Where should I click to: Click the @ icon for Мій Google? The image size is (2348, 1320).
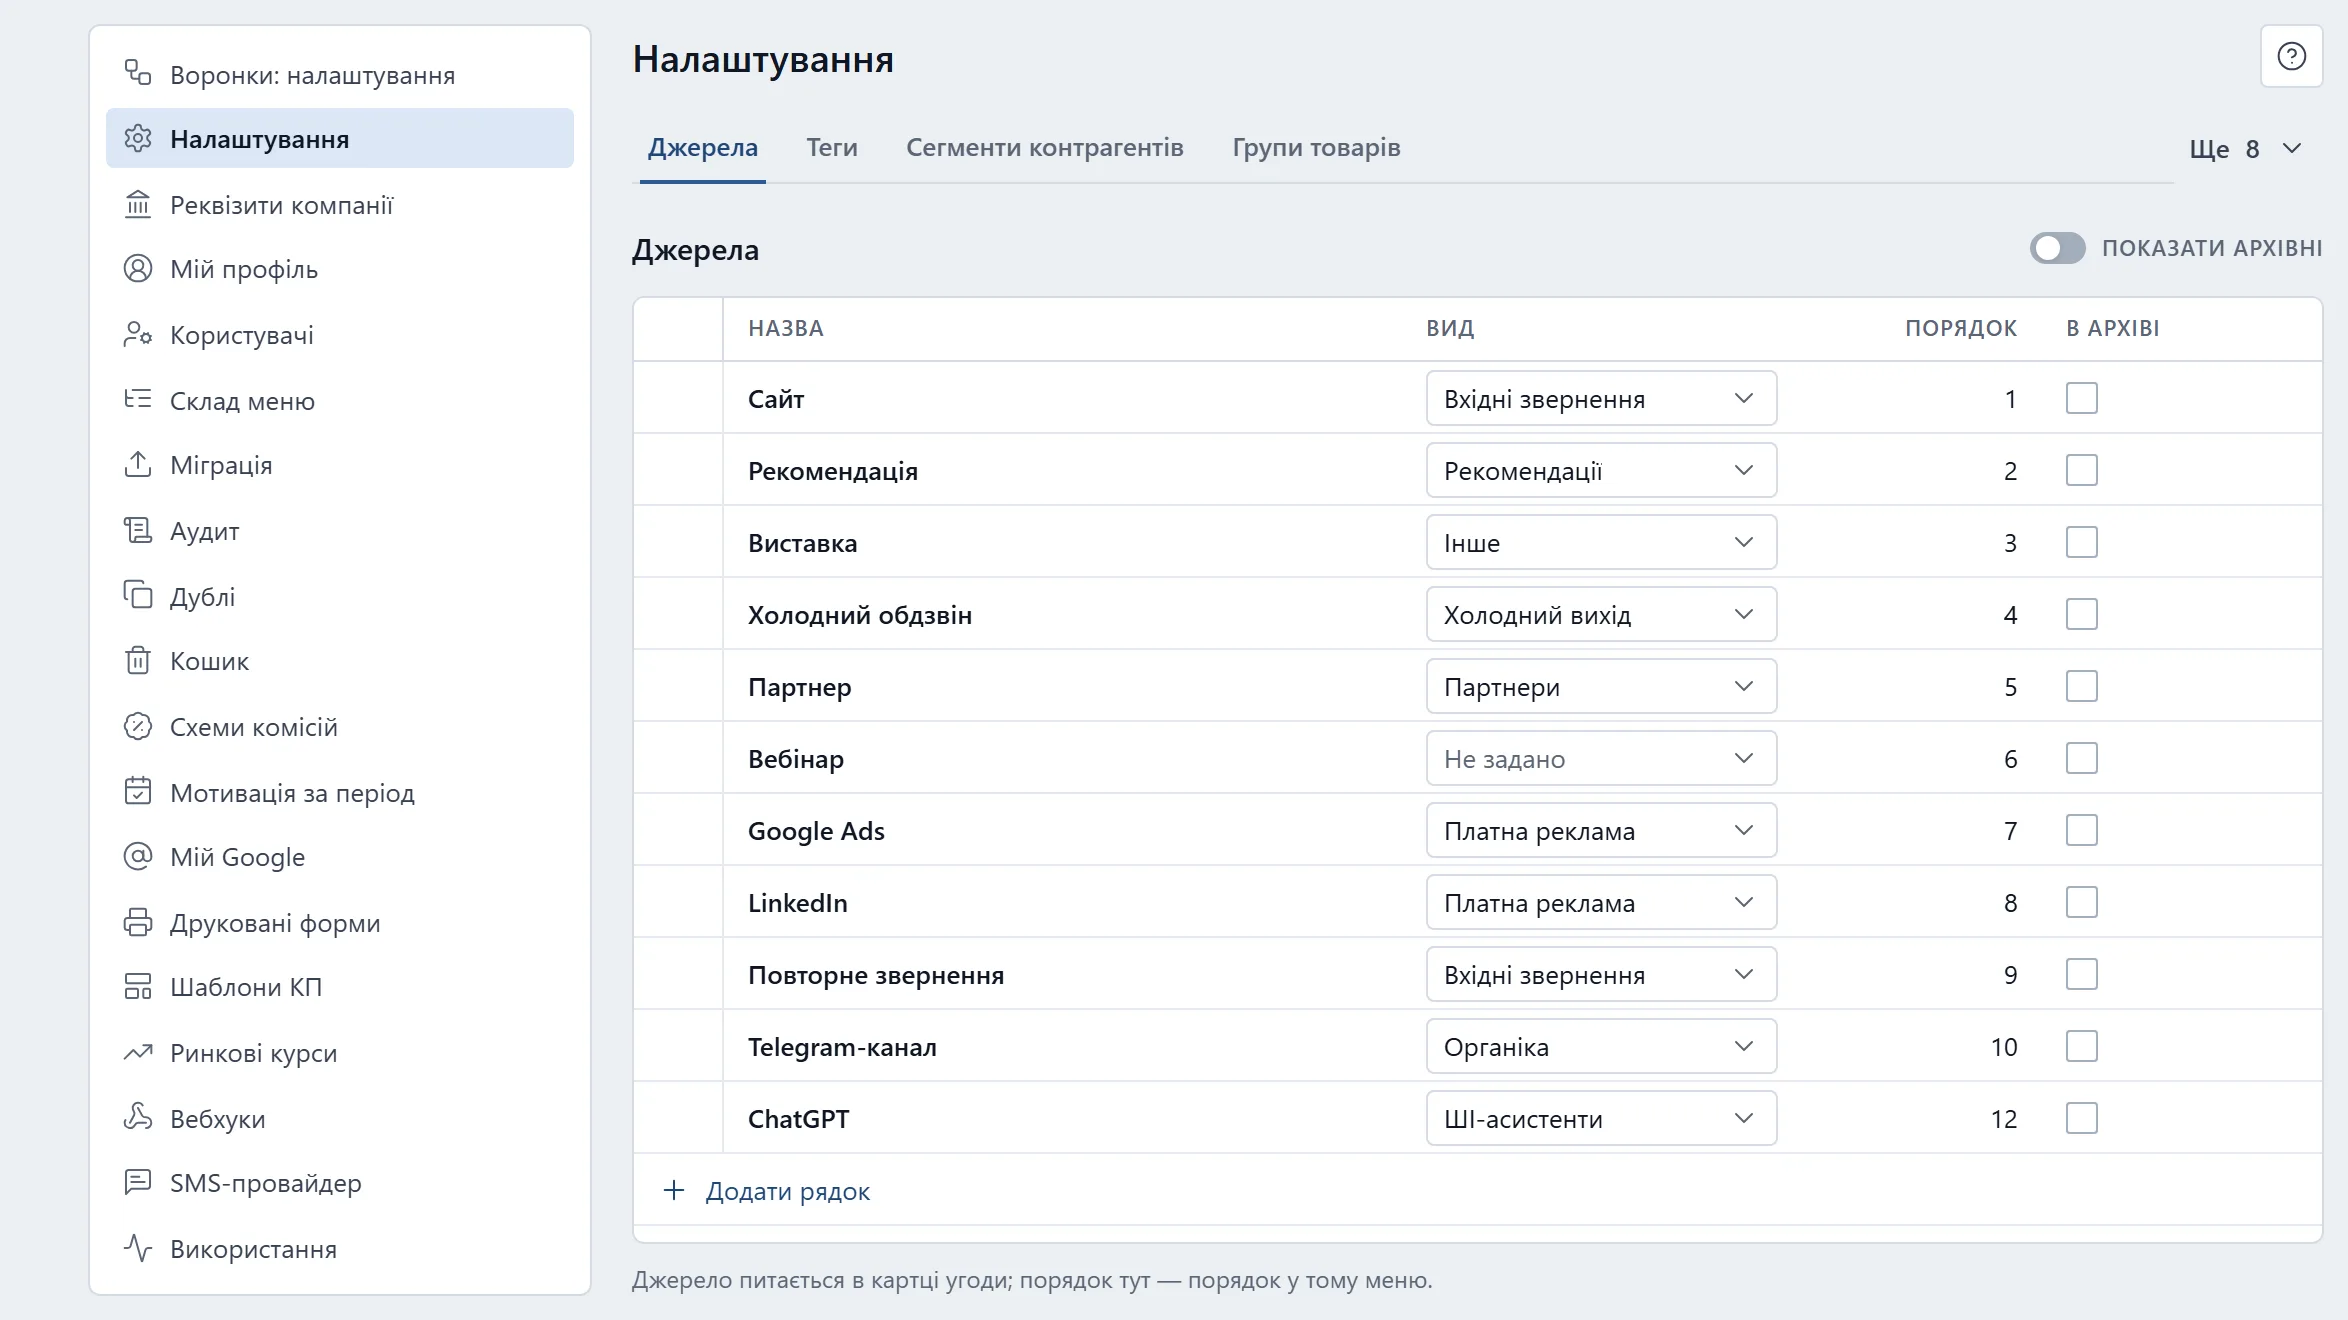tap(138, 856)
